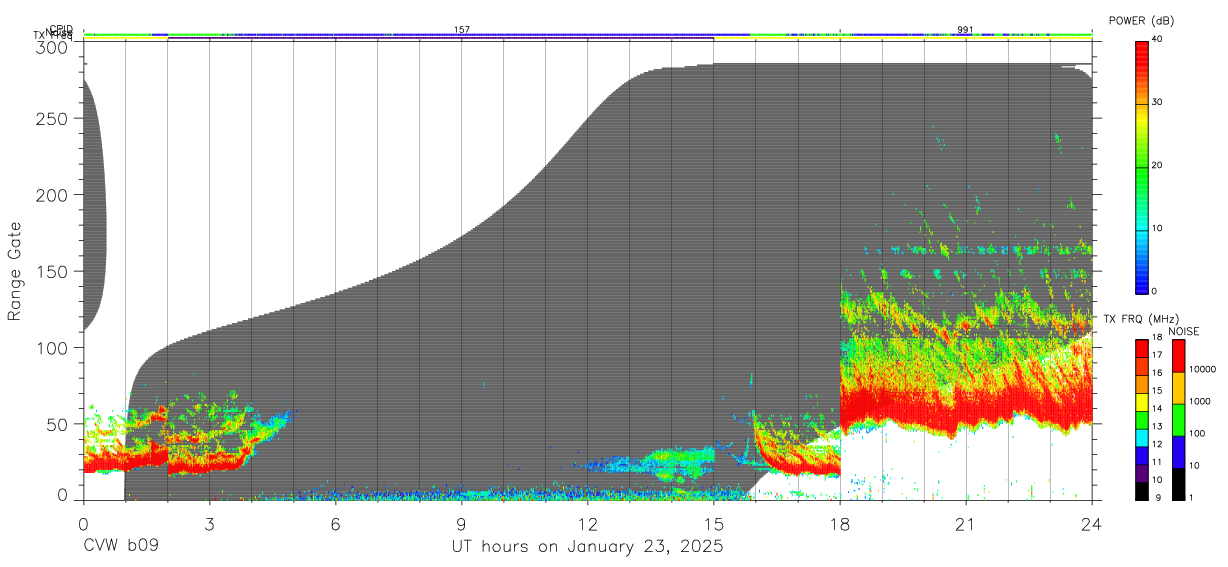Viewport: 1228px width, 567px height.
Task: Click the POWER scale label '40'
Action: [x=1158, y=40]
